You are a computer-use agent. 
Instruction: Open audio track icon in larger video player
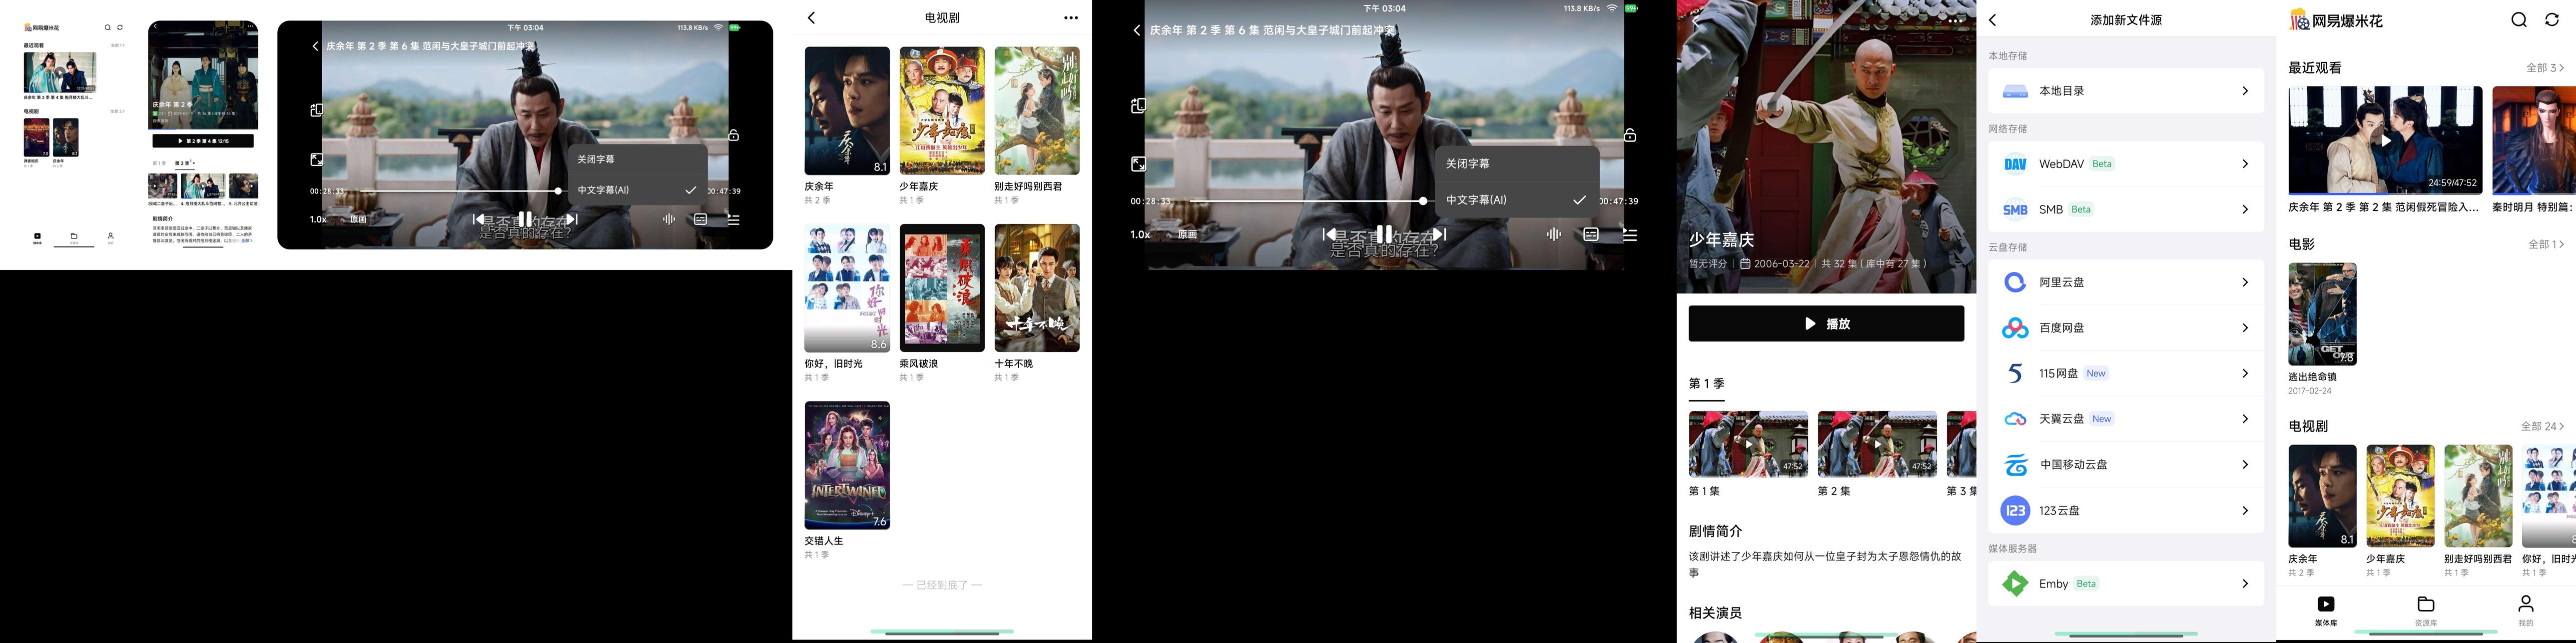pyautogui.click(x=1553, y=234)
